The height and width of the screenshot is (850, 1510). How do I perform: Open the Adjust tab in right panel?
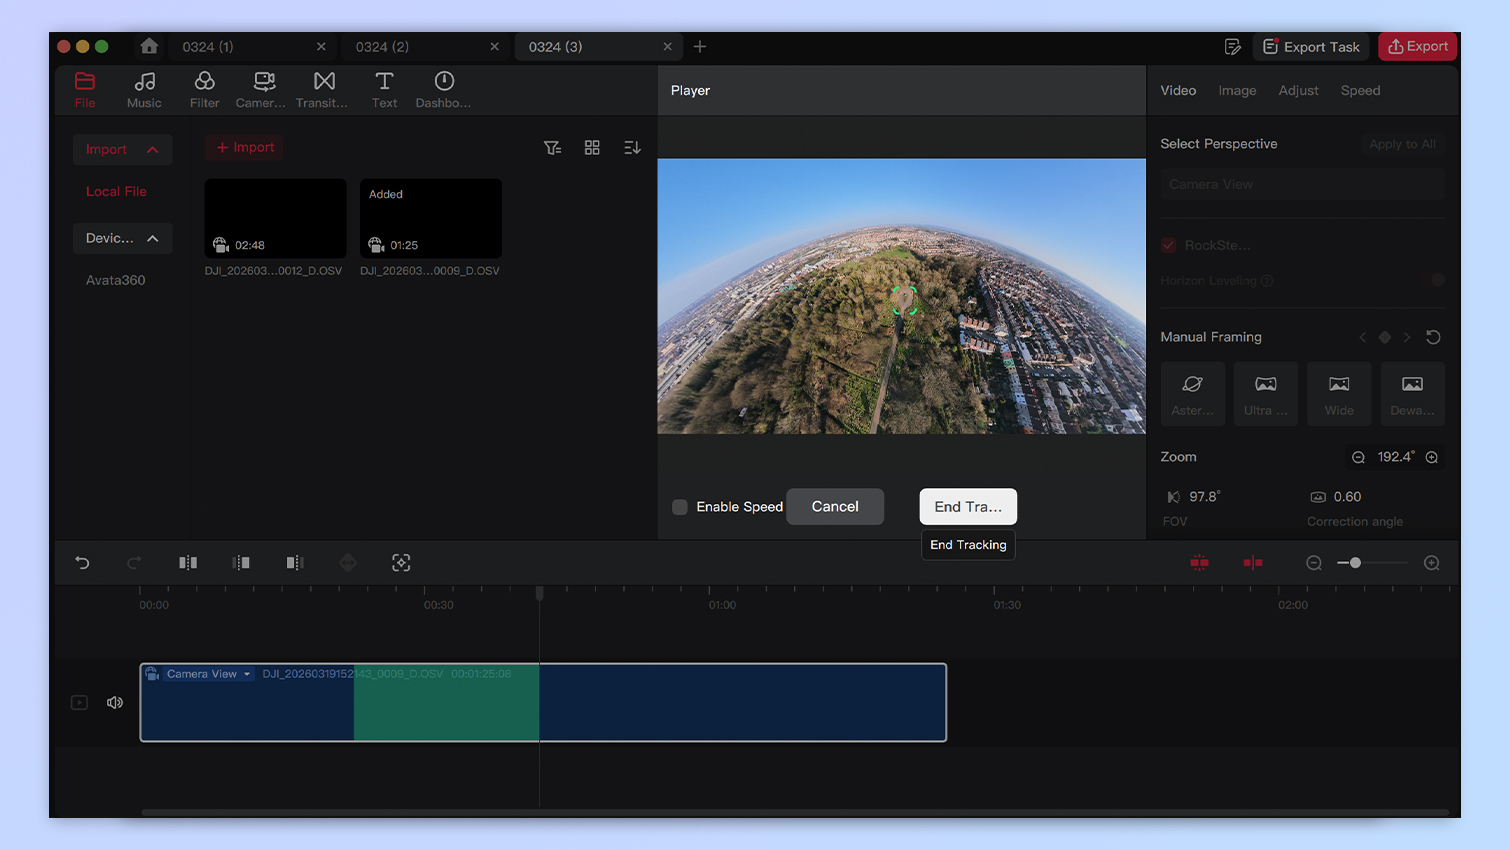point(1298,90)
